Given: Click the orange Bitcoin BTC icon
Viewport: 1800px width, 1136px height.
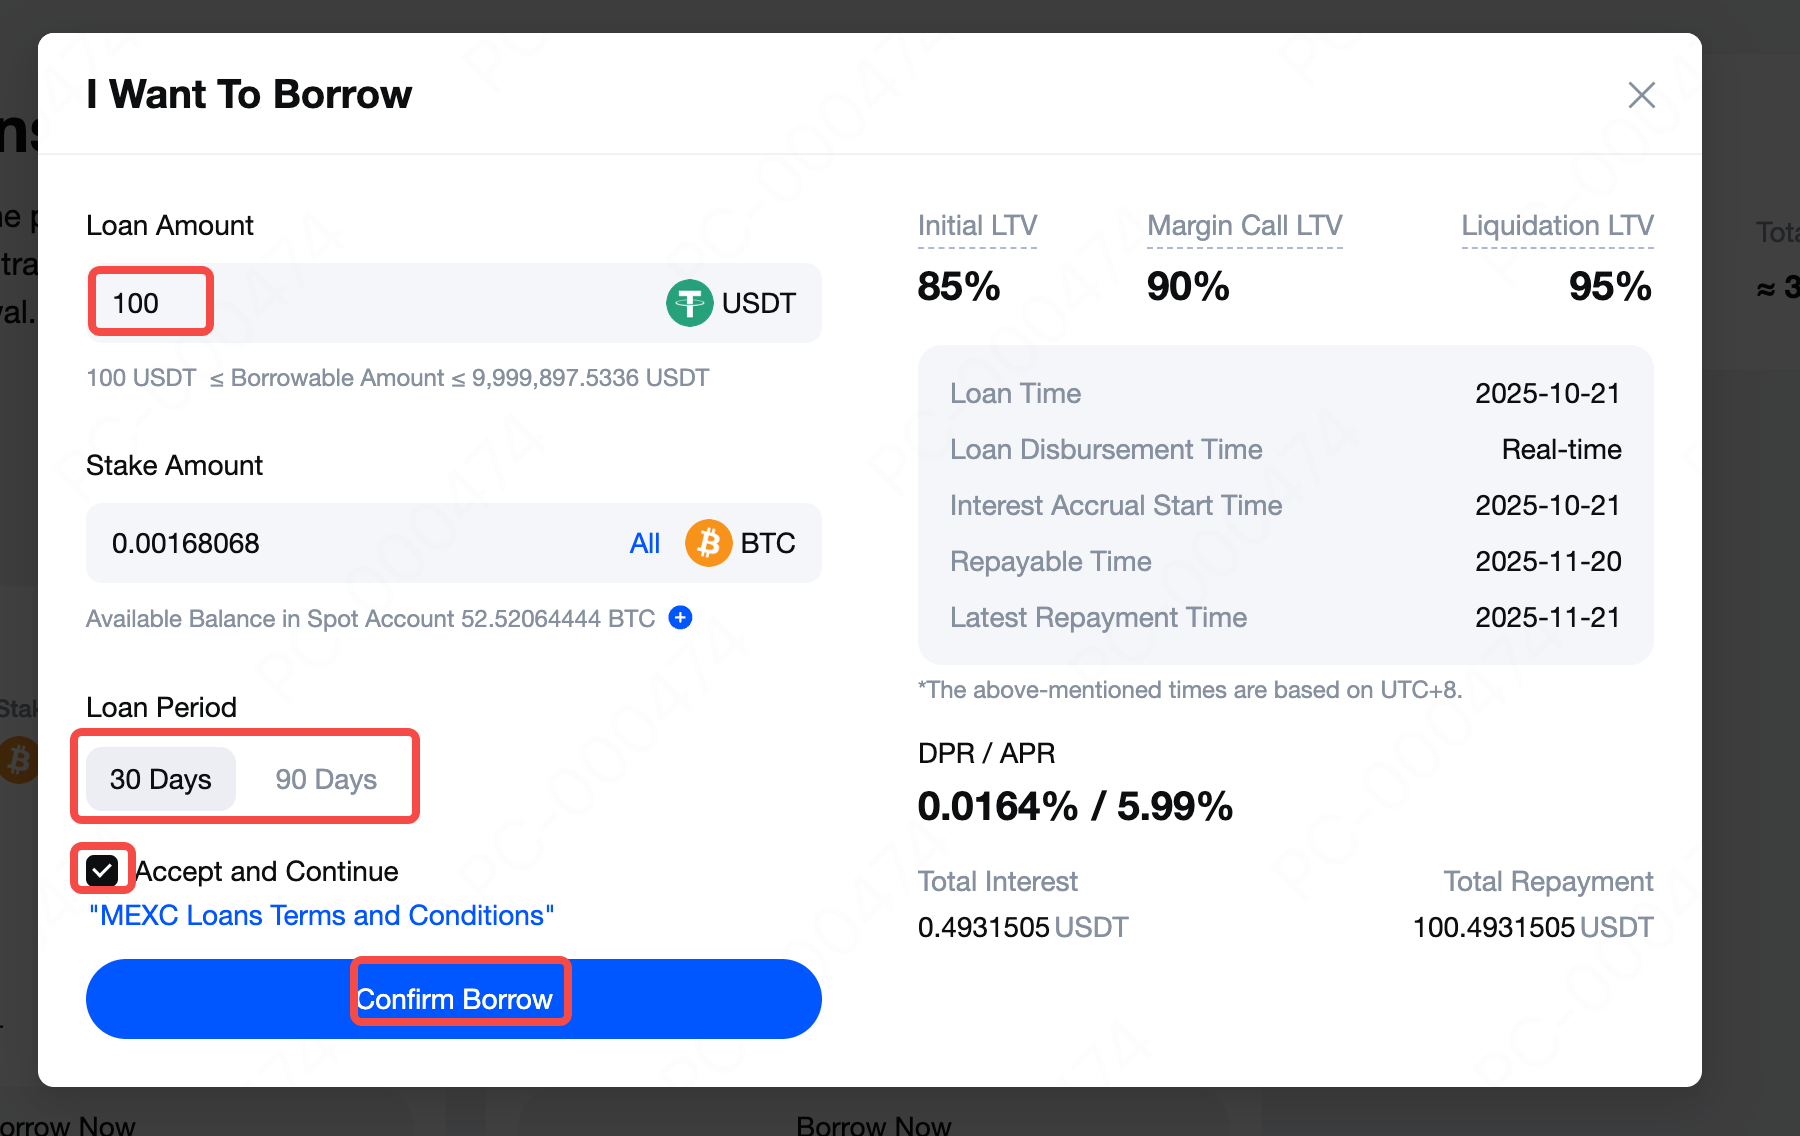Looking at the screenshot, I should 708,543.
